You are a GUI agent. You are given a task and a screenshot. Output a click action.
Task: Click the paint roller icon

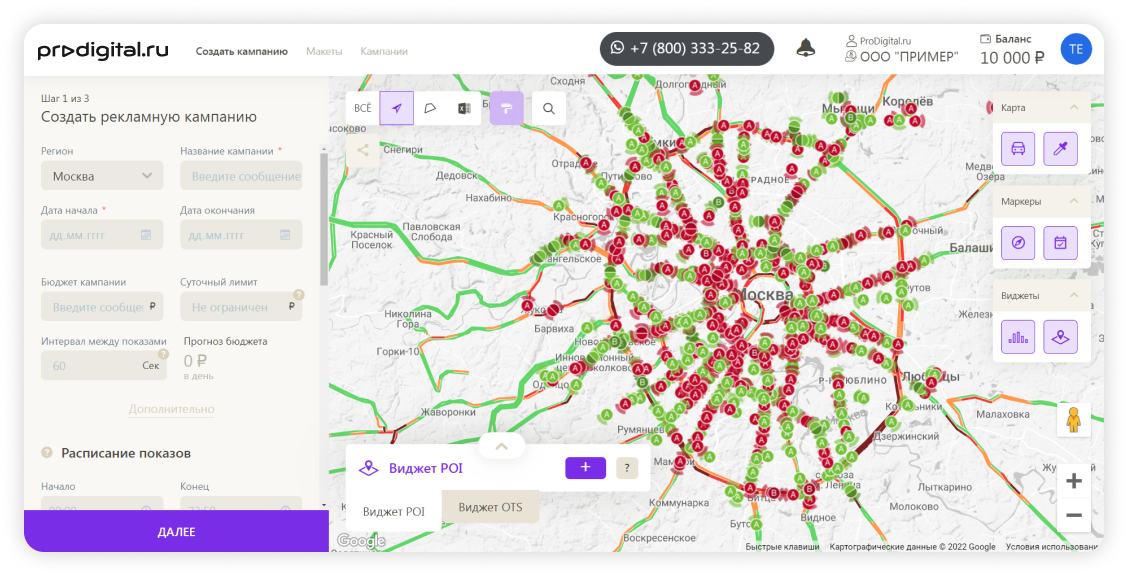[506, 108]
